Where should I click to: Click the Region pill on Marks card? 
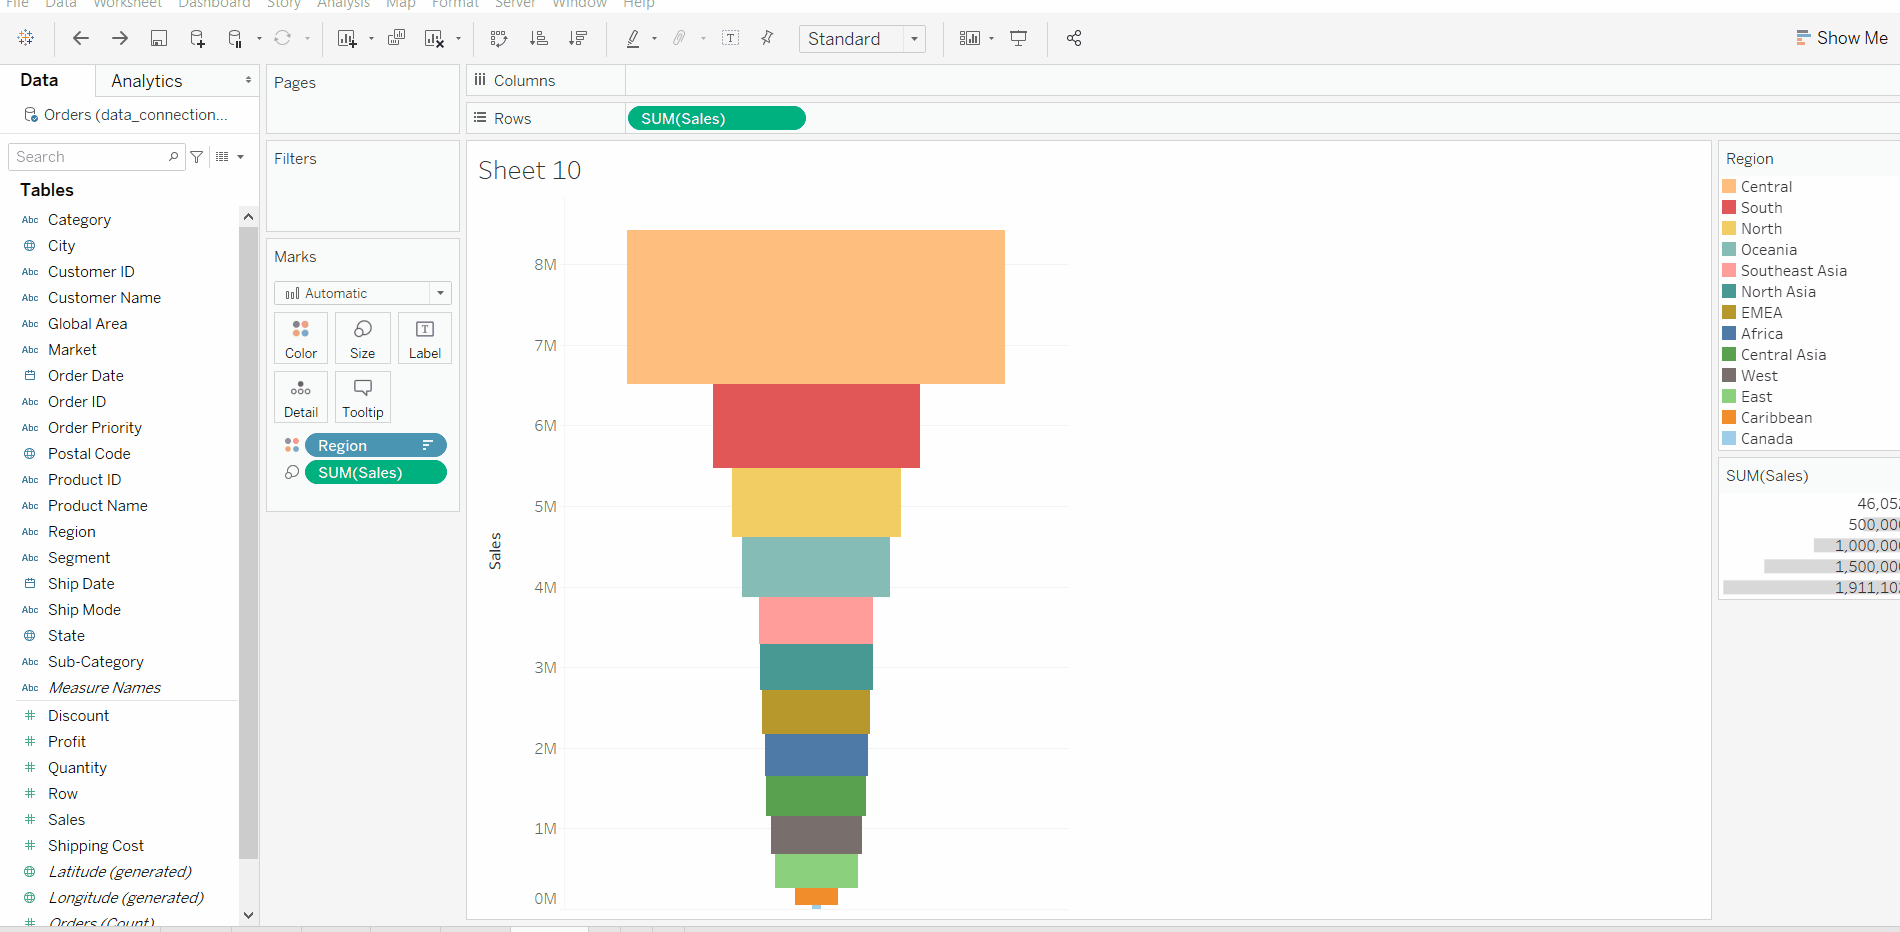pos(375,446)
